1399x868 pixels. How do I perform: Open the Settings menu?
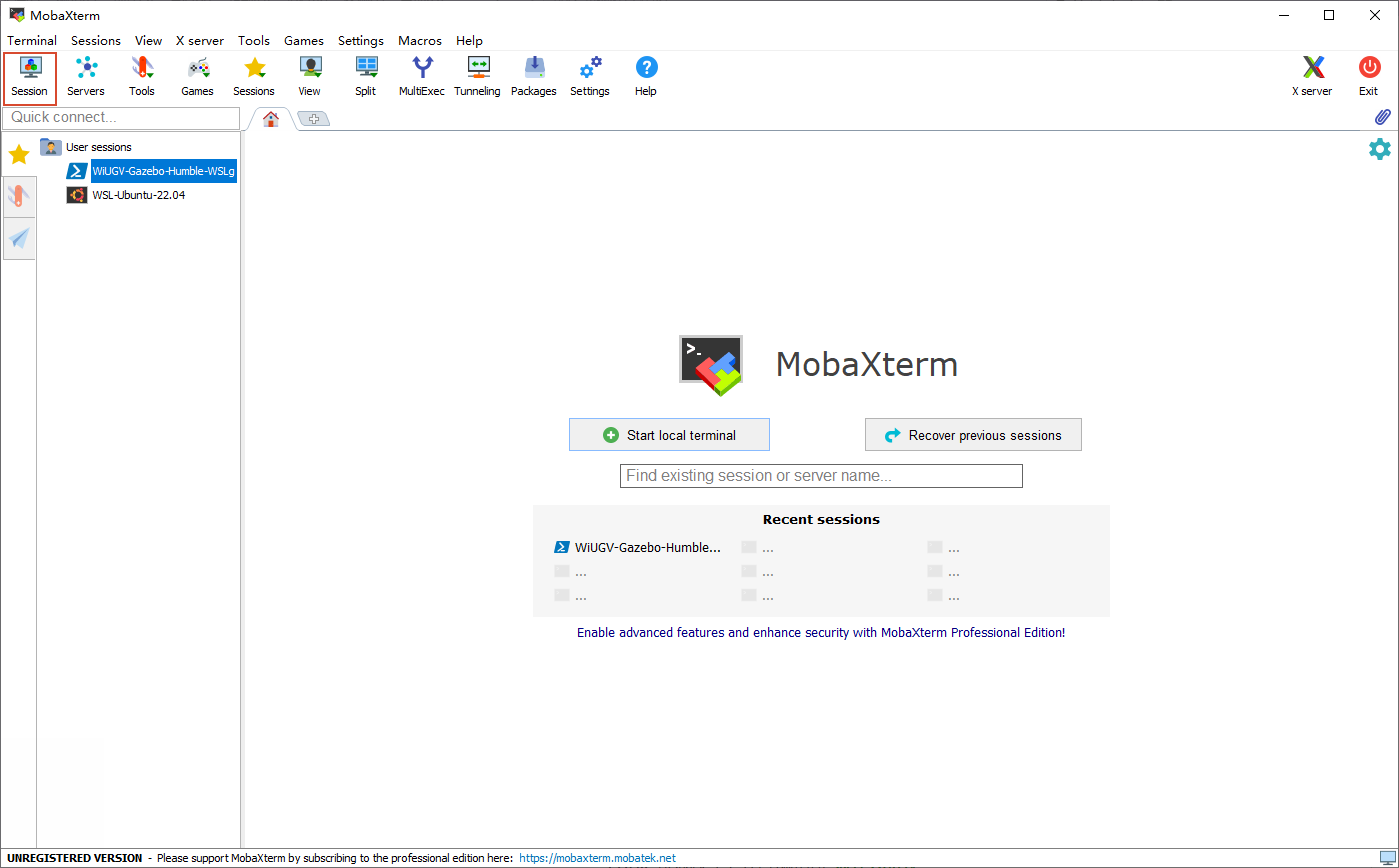click(361, 41)
